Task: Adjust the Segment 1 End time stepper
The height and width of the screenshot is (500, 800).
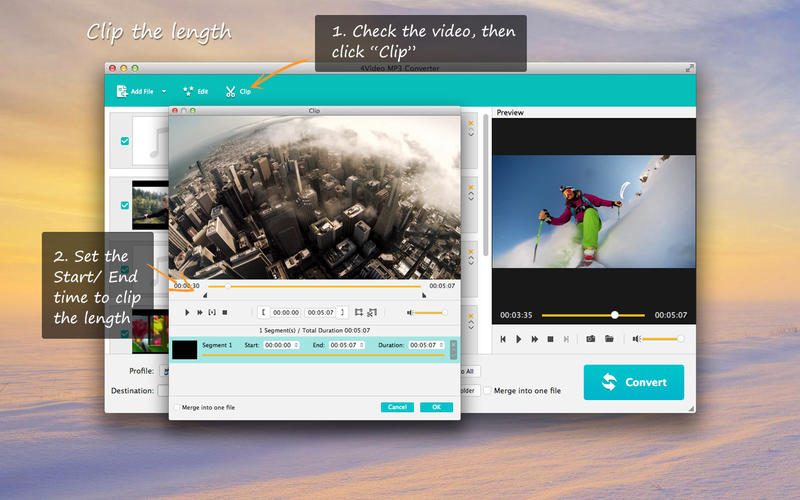Action: (x=362, y=345)
